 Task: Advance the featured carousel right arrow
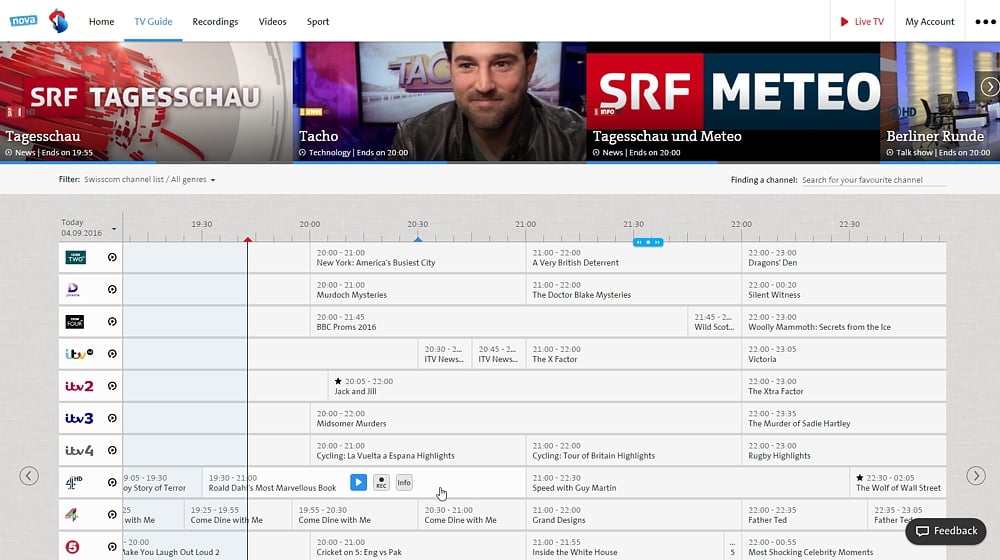click(x=990, y=87)
